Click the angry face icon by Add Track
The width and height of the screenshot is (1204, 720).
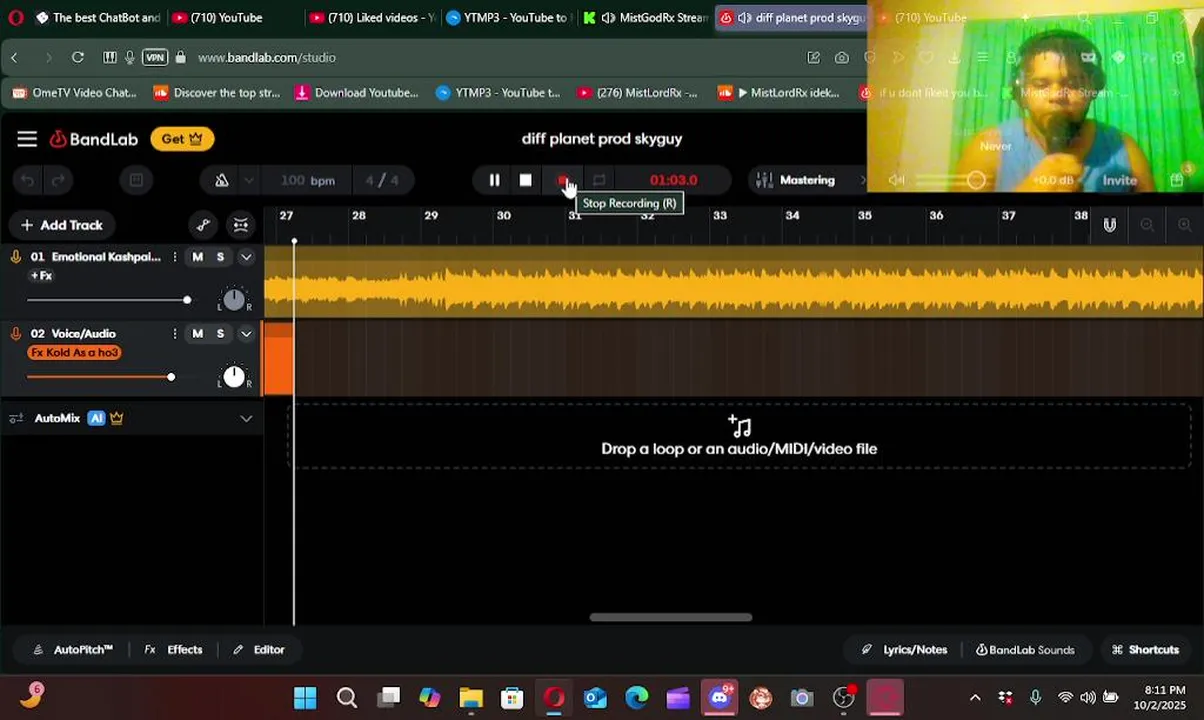pyautogui.click(x=241, y=225)
